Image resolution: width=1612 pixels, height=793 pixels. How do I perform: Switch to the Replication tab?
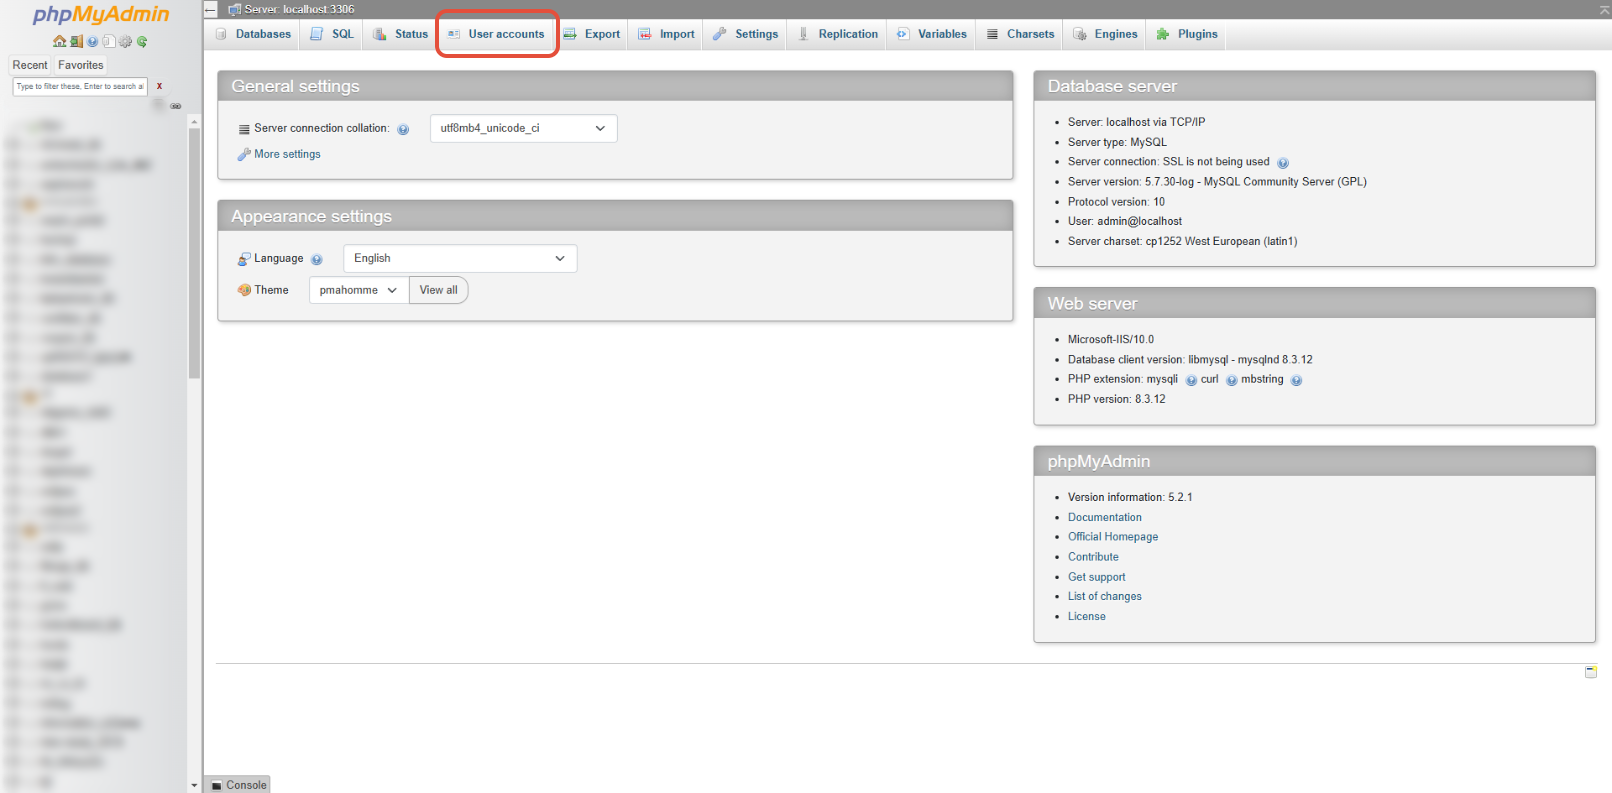(x=838, y=34)
